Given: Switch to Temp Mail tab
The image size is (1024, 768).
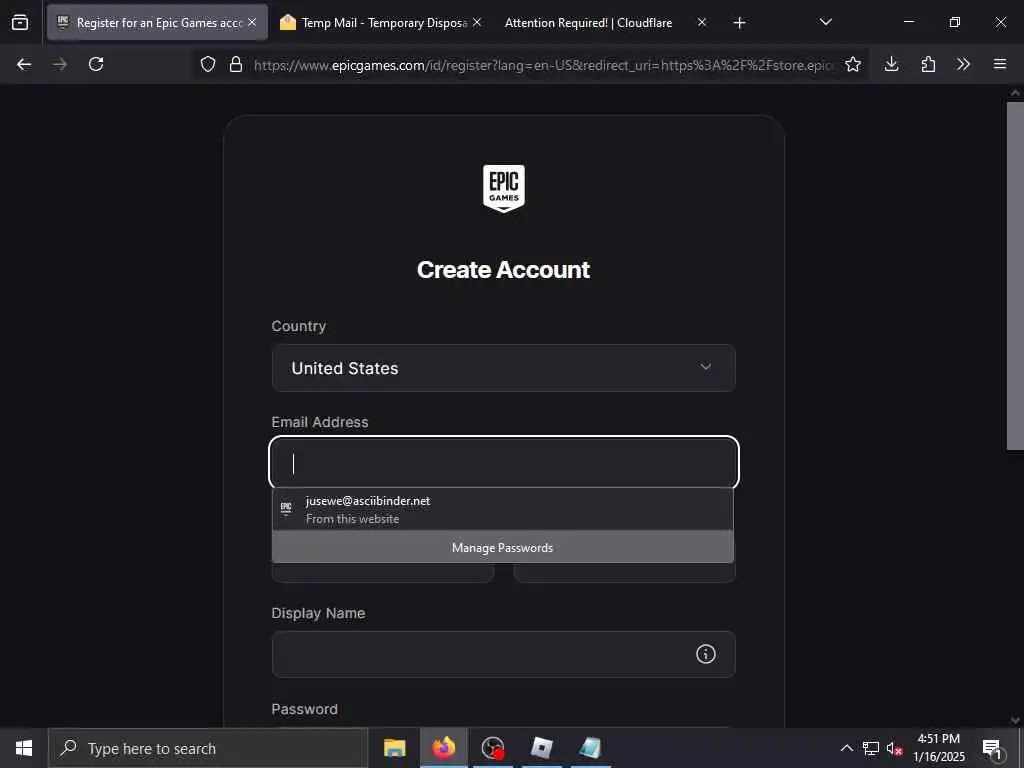Looking at the screenshot, I should point(381,22).
